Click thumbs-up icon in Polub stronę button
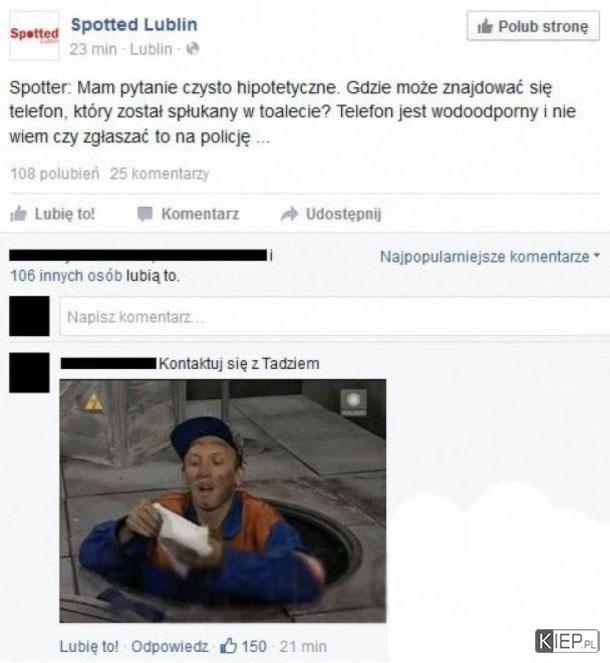Screen dimensions: 610x663 pyautogui.click(x=485, y=26)
